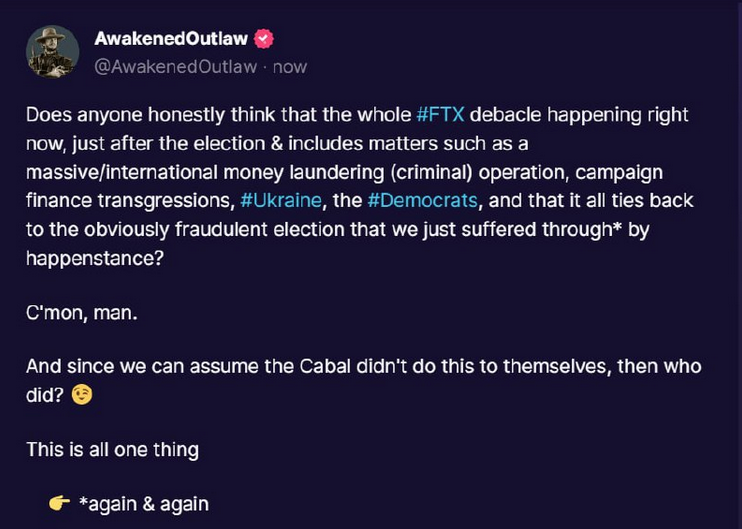Click the "*again & again" footnote text

click(143, 504)
